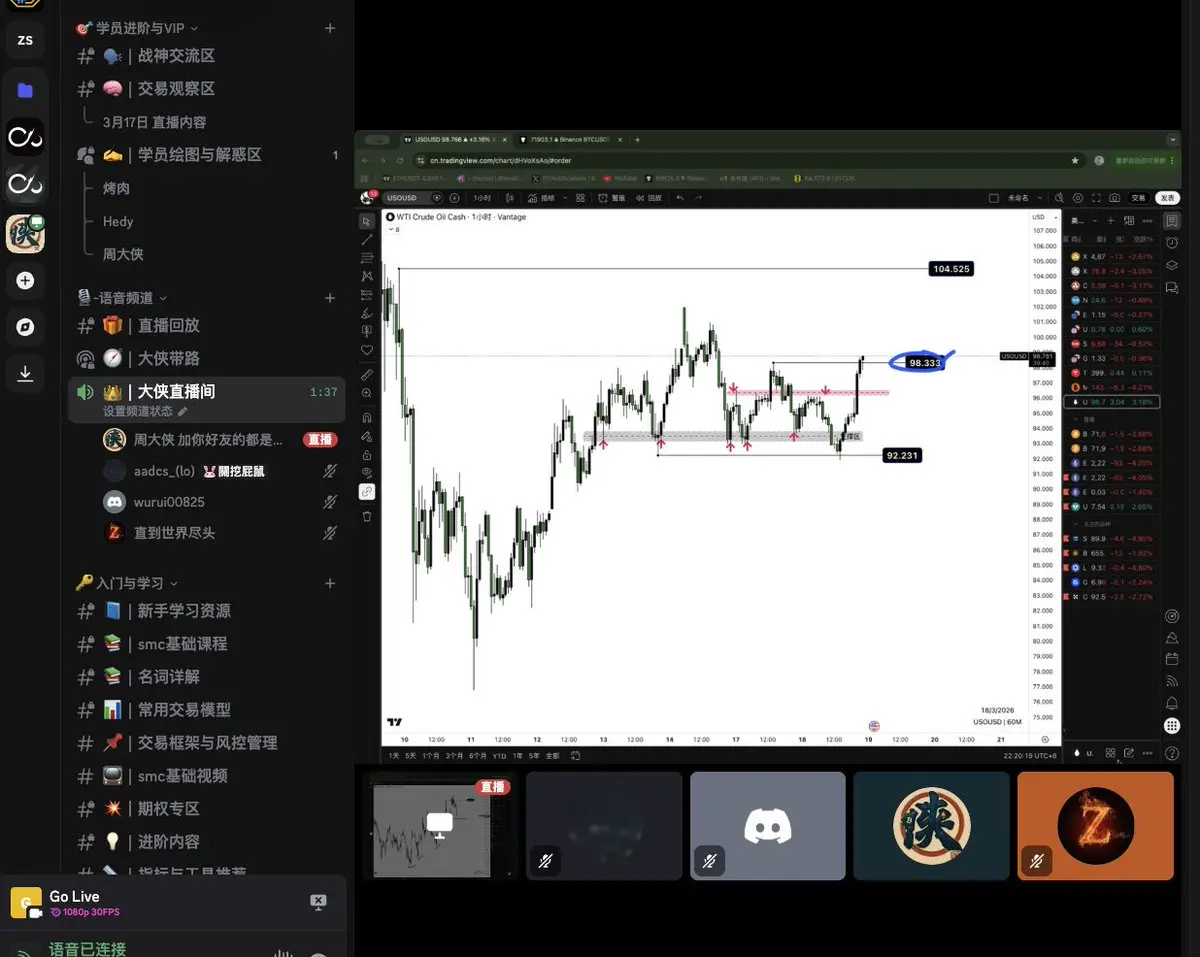This screenshot has width=1200, height=957.
Task: Open the alerts clock icon on right
Action: pyautogui.click(x=1172, y=243)
